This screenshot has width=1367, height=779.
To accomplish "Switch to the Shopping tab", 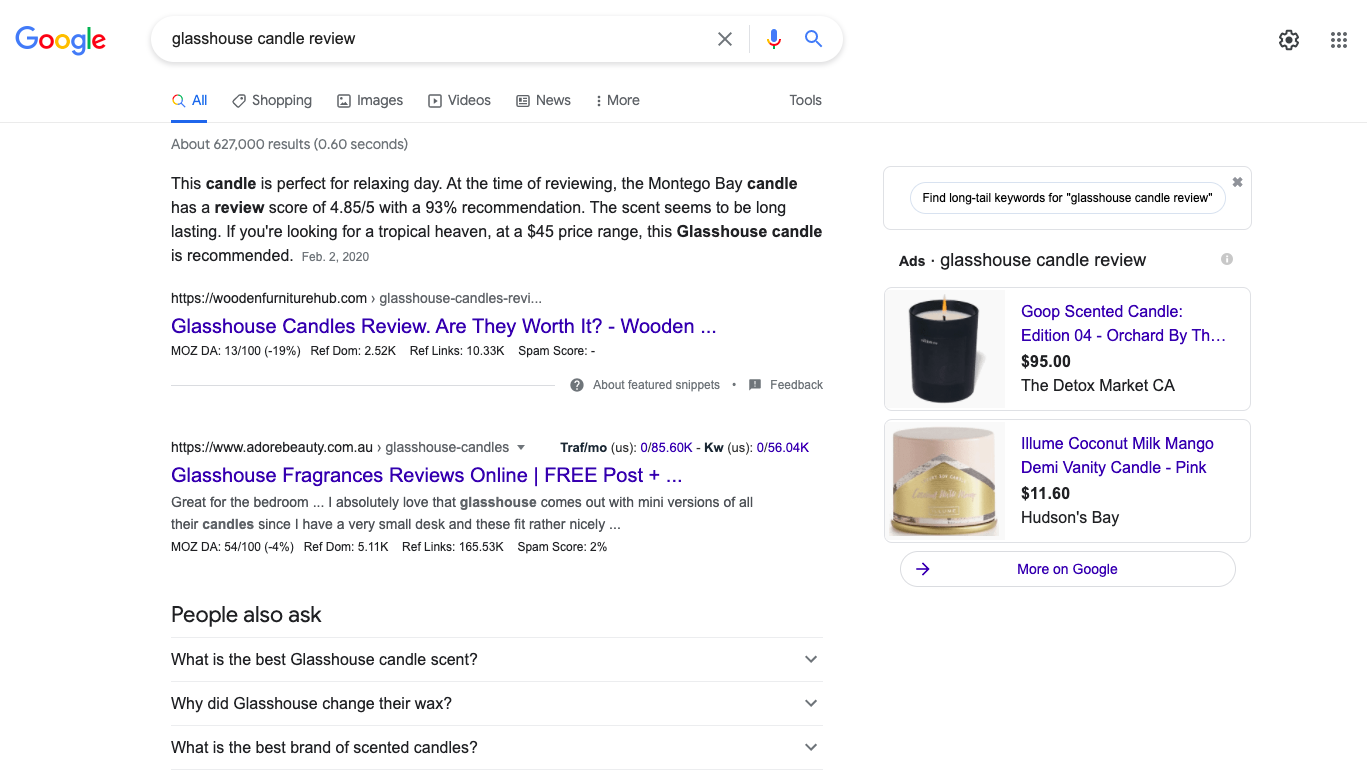I will 272,100.
